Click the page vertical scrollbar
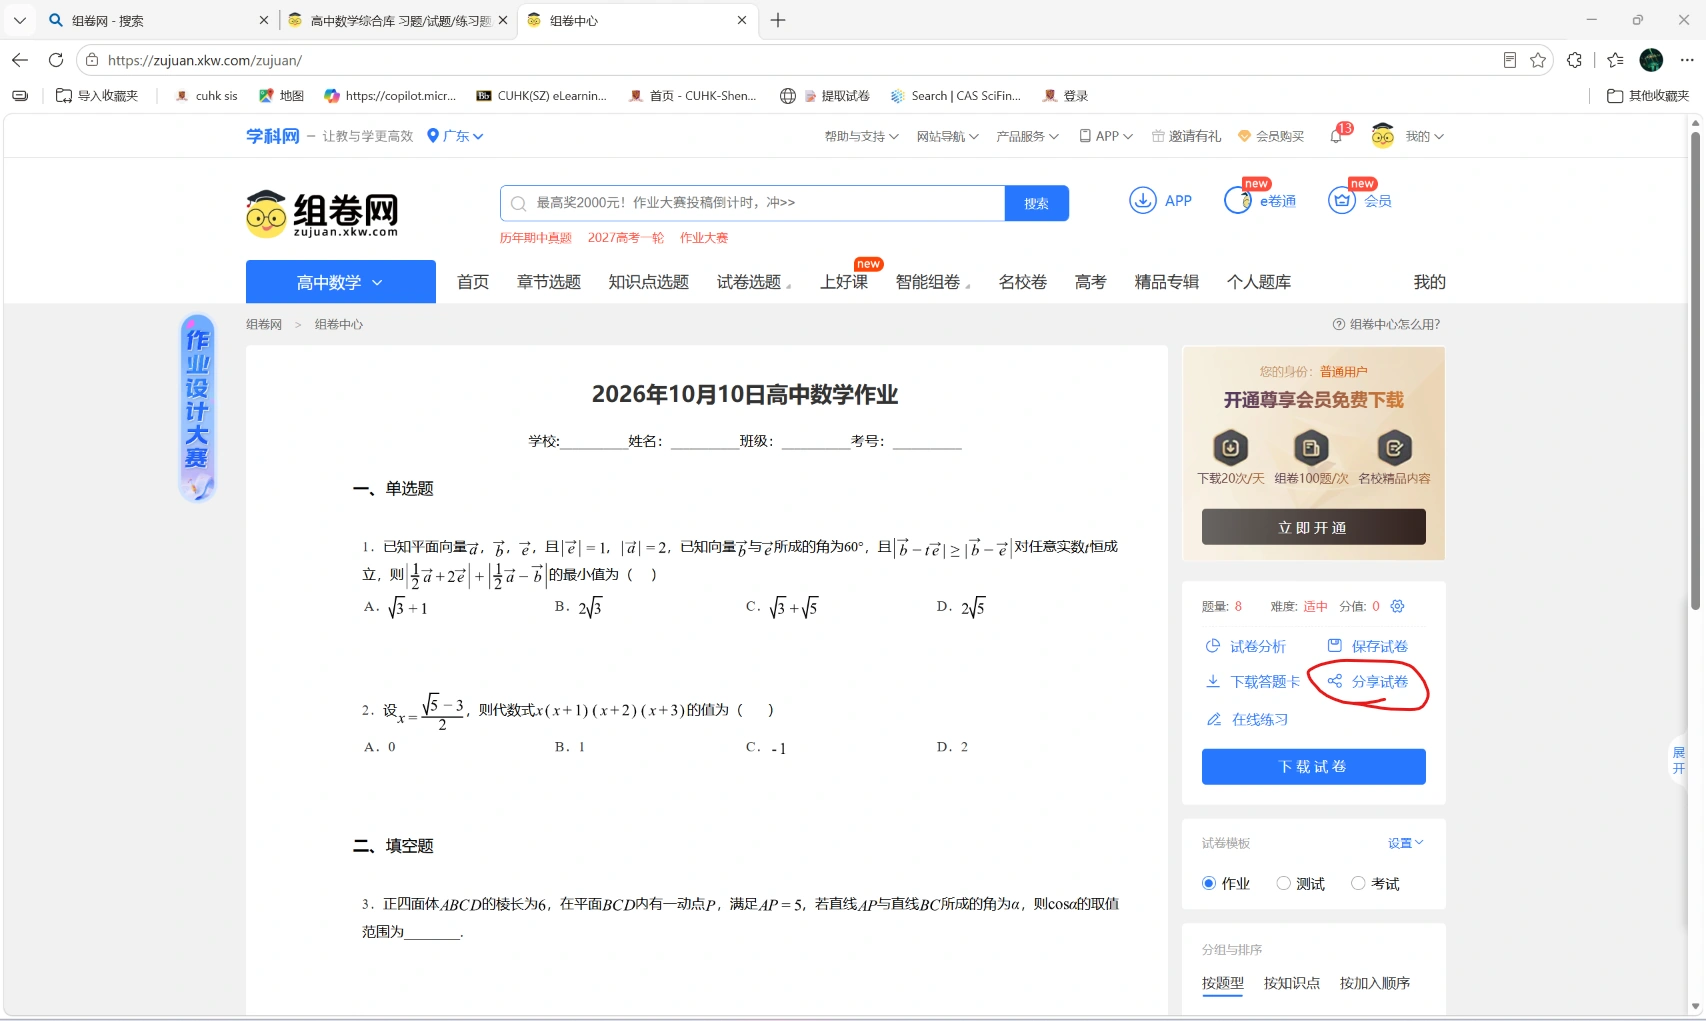 (1695, 370)
